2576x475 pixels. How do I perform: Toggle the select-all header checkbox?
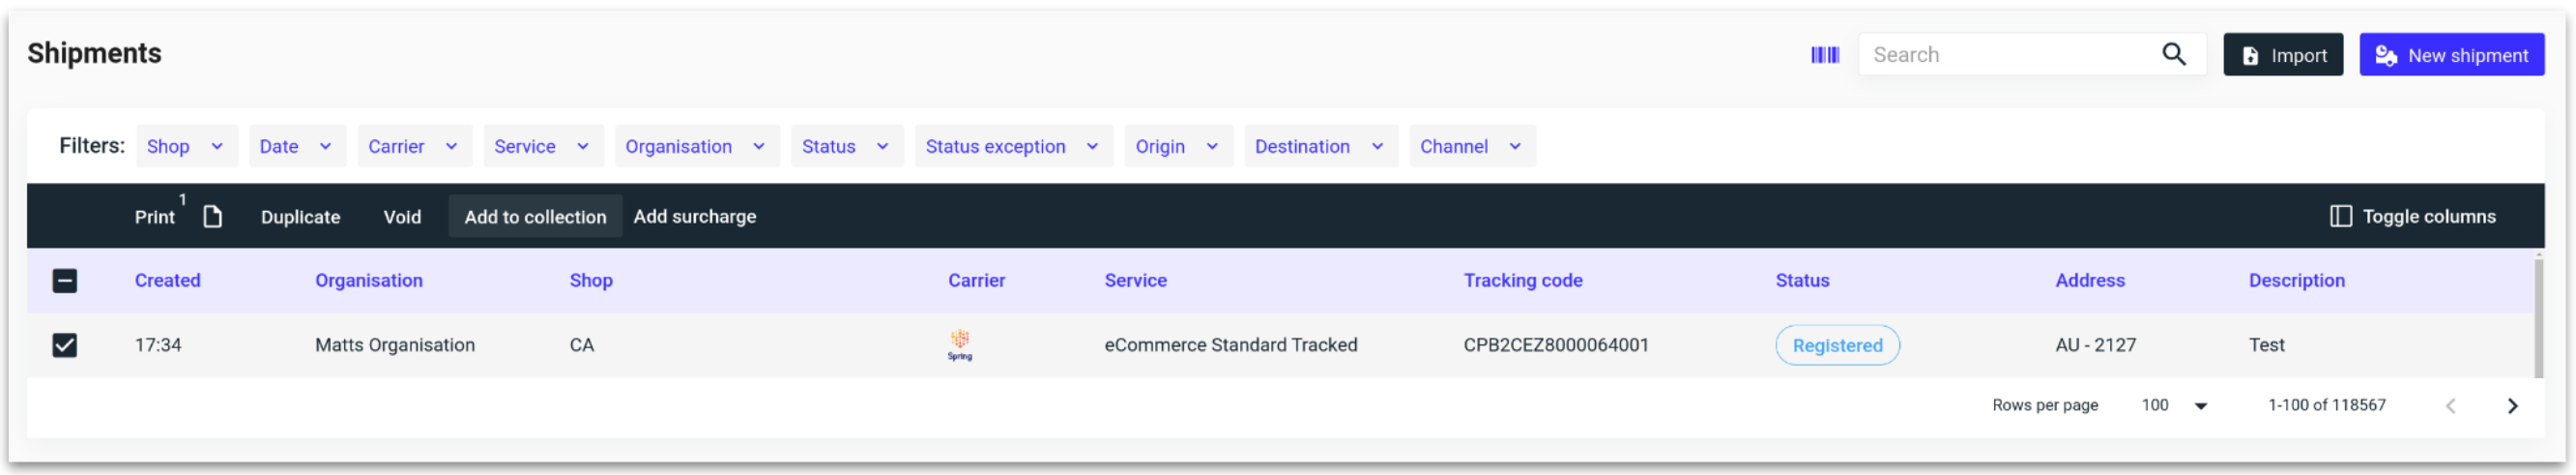point(65,281)
